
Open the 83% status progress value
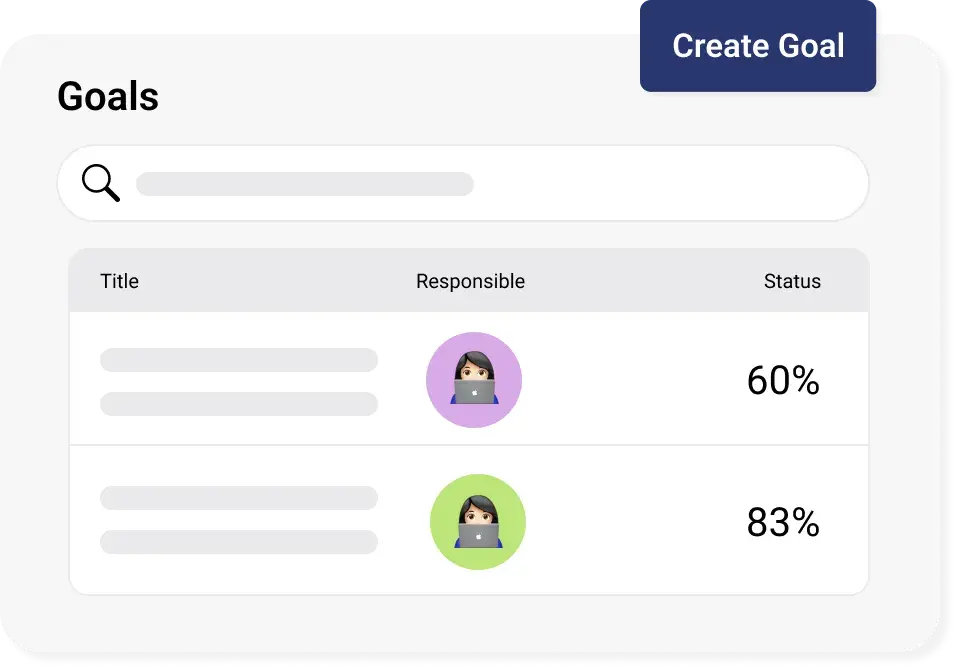coord(783,523)
